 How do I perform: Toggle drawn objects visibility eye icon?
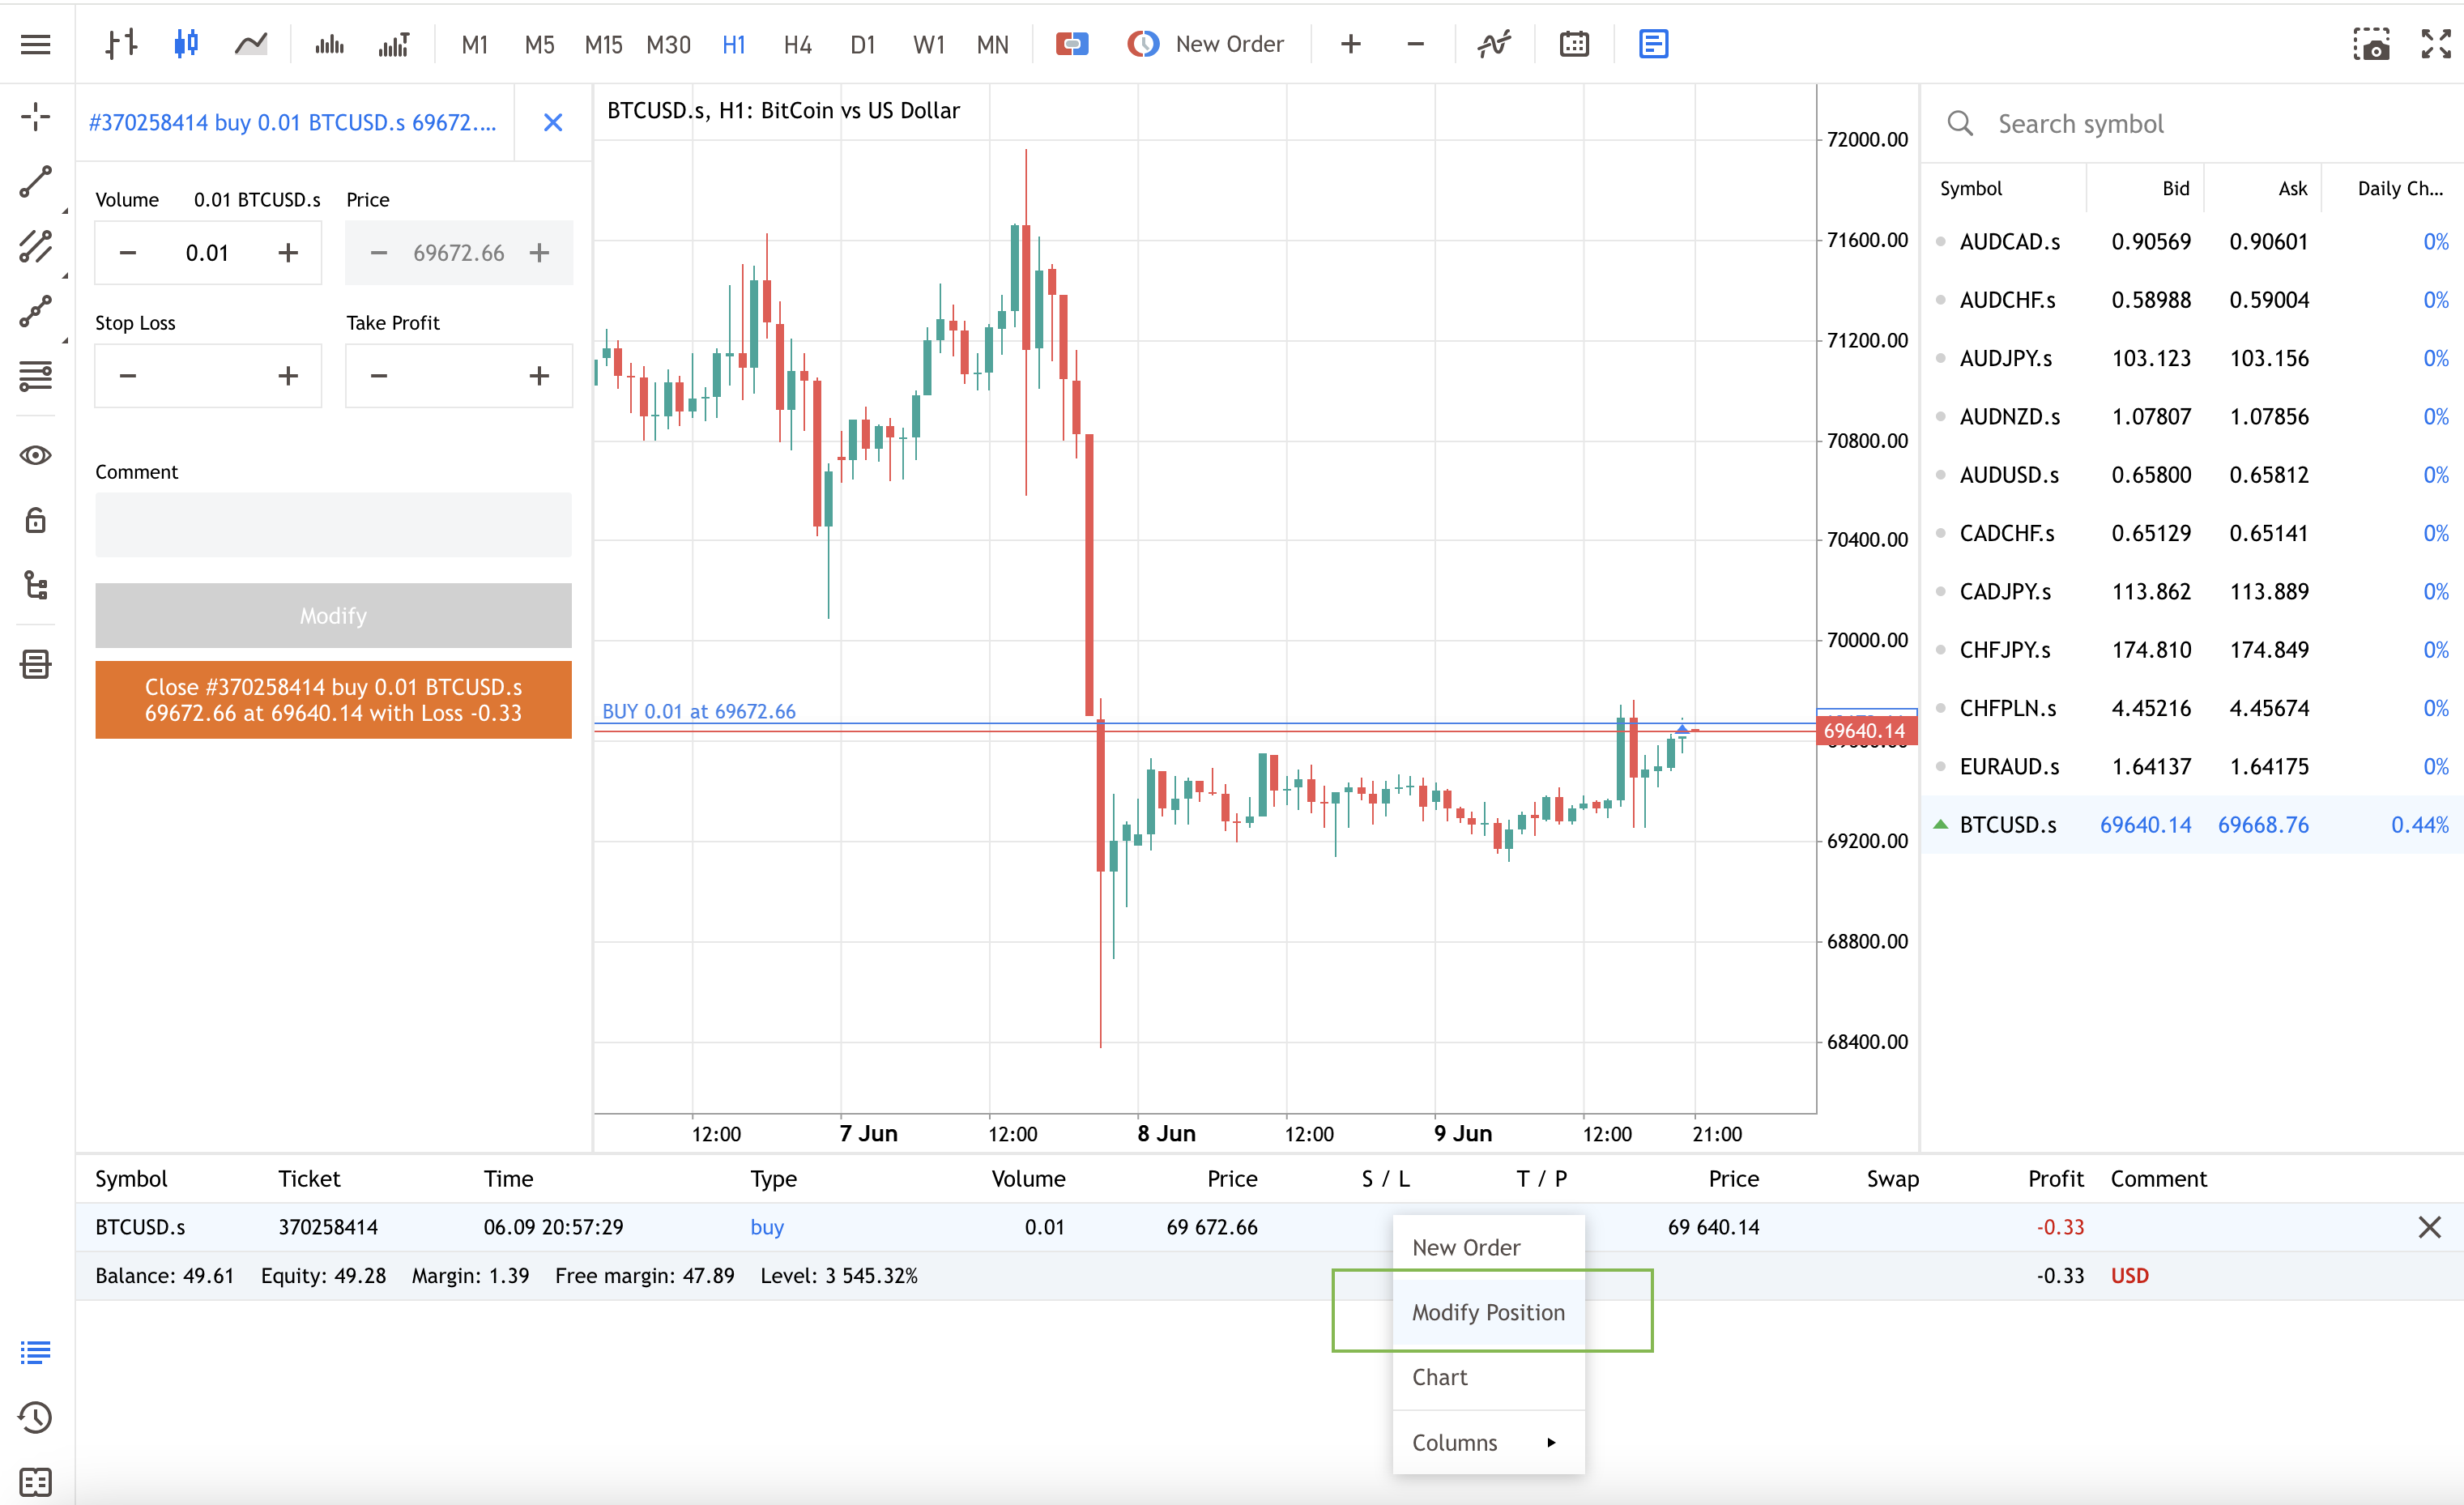36,456
